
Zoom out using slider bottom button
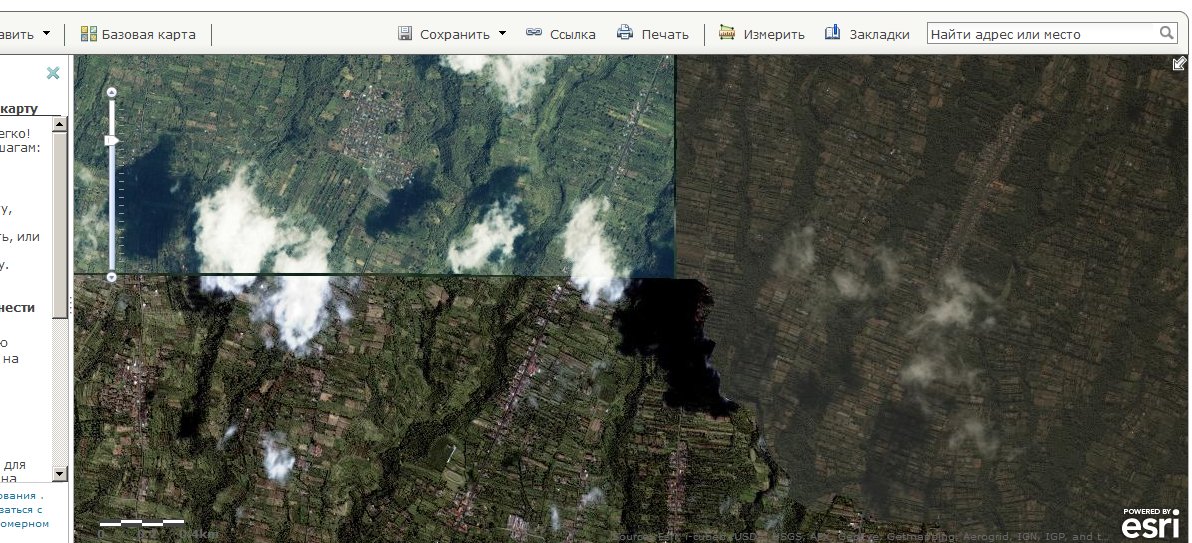(112, 276)
